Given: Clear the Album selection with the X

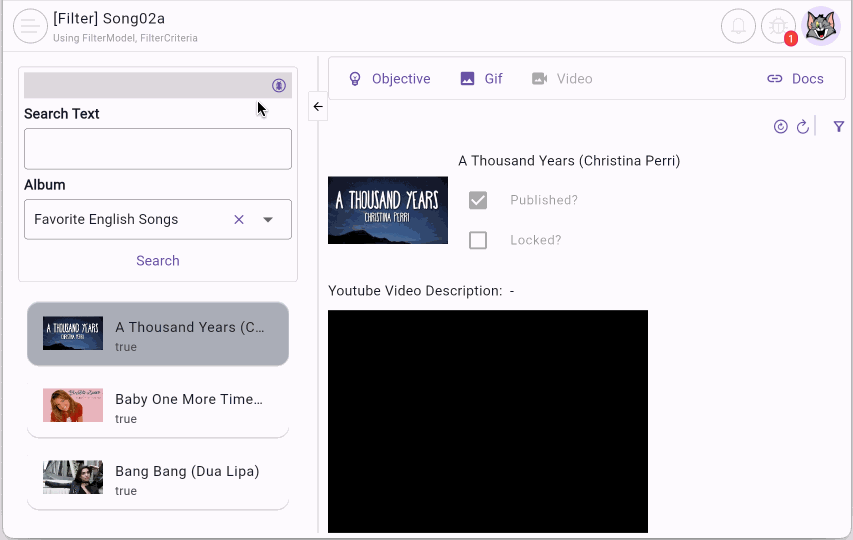Looking at the screenshot, I should pyautogui.click(x=239, y=220).
